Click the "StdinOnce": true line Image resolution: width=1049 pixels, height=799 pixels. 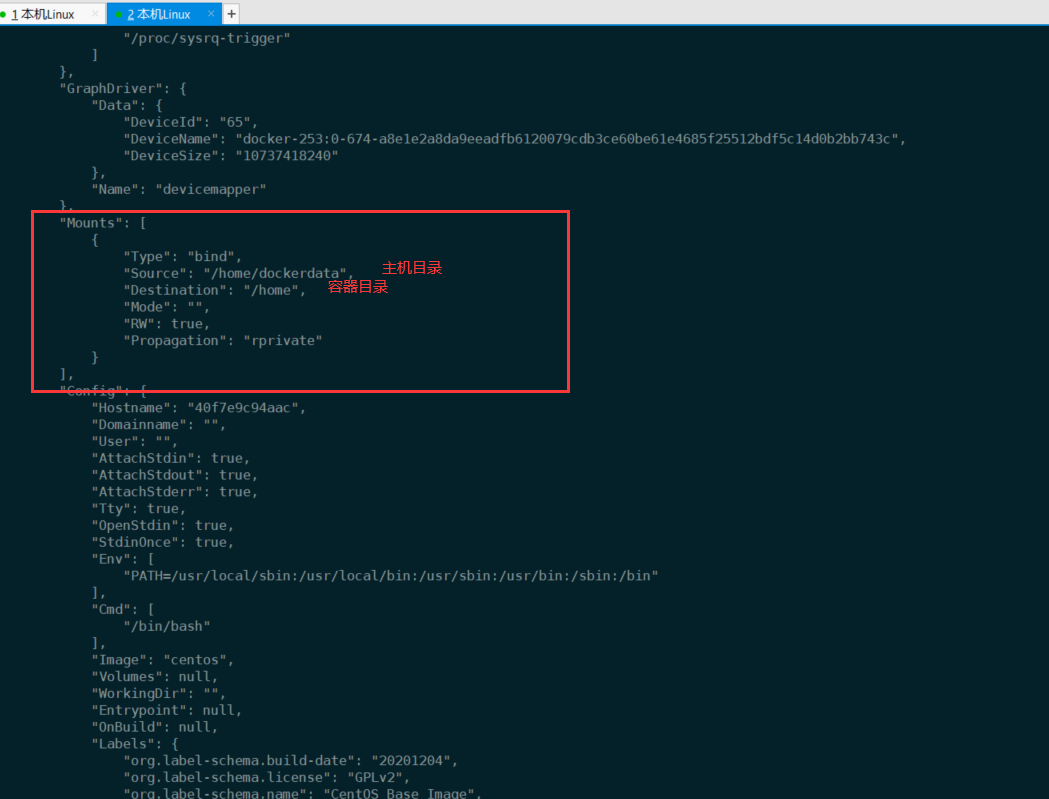[x=163, y=542]
